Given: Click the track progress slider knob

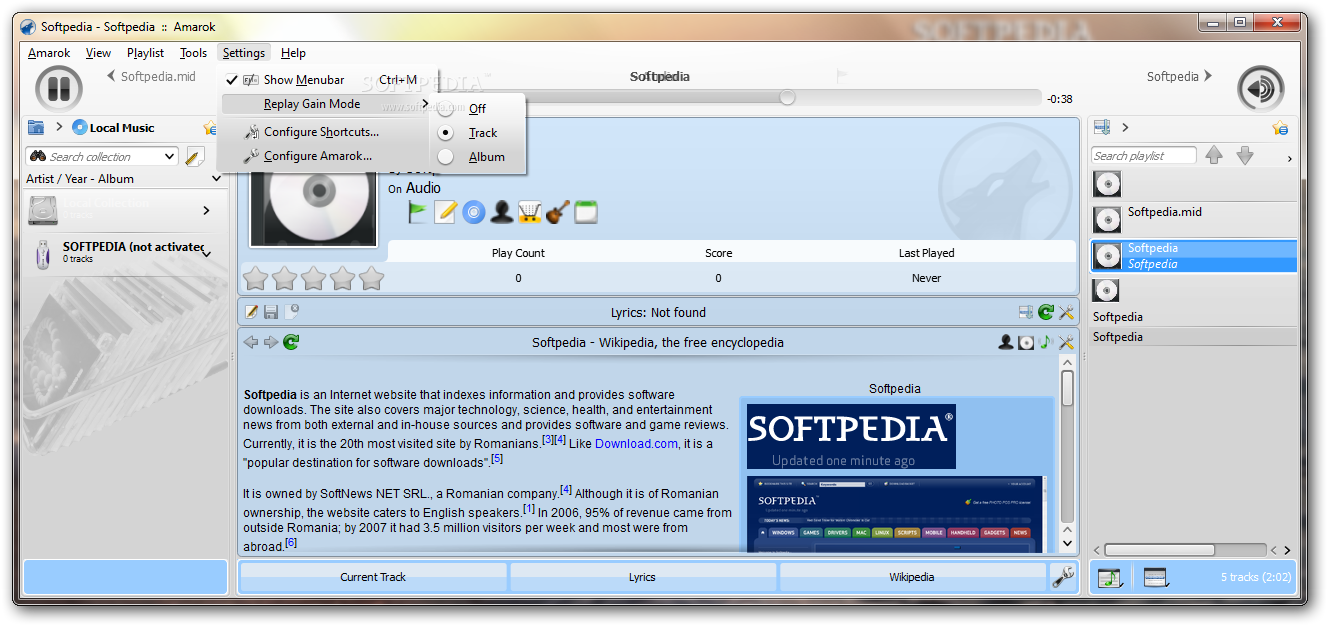Looking at the screenshot, I should point(787,97).
